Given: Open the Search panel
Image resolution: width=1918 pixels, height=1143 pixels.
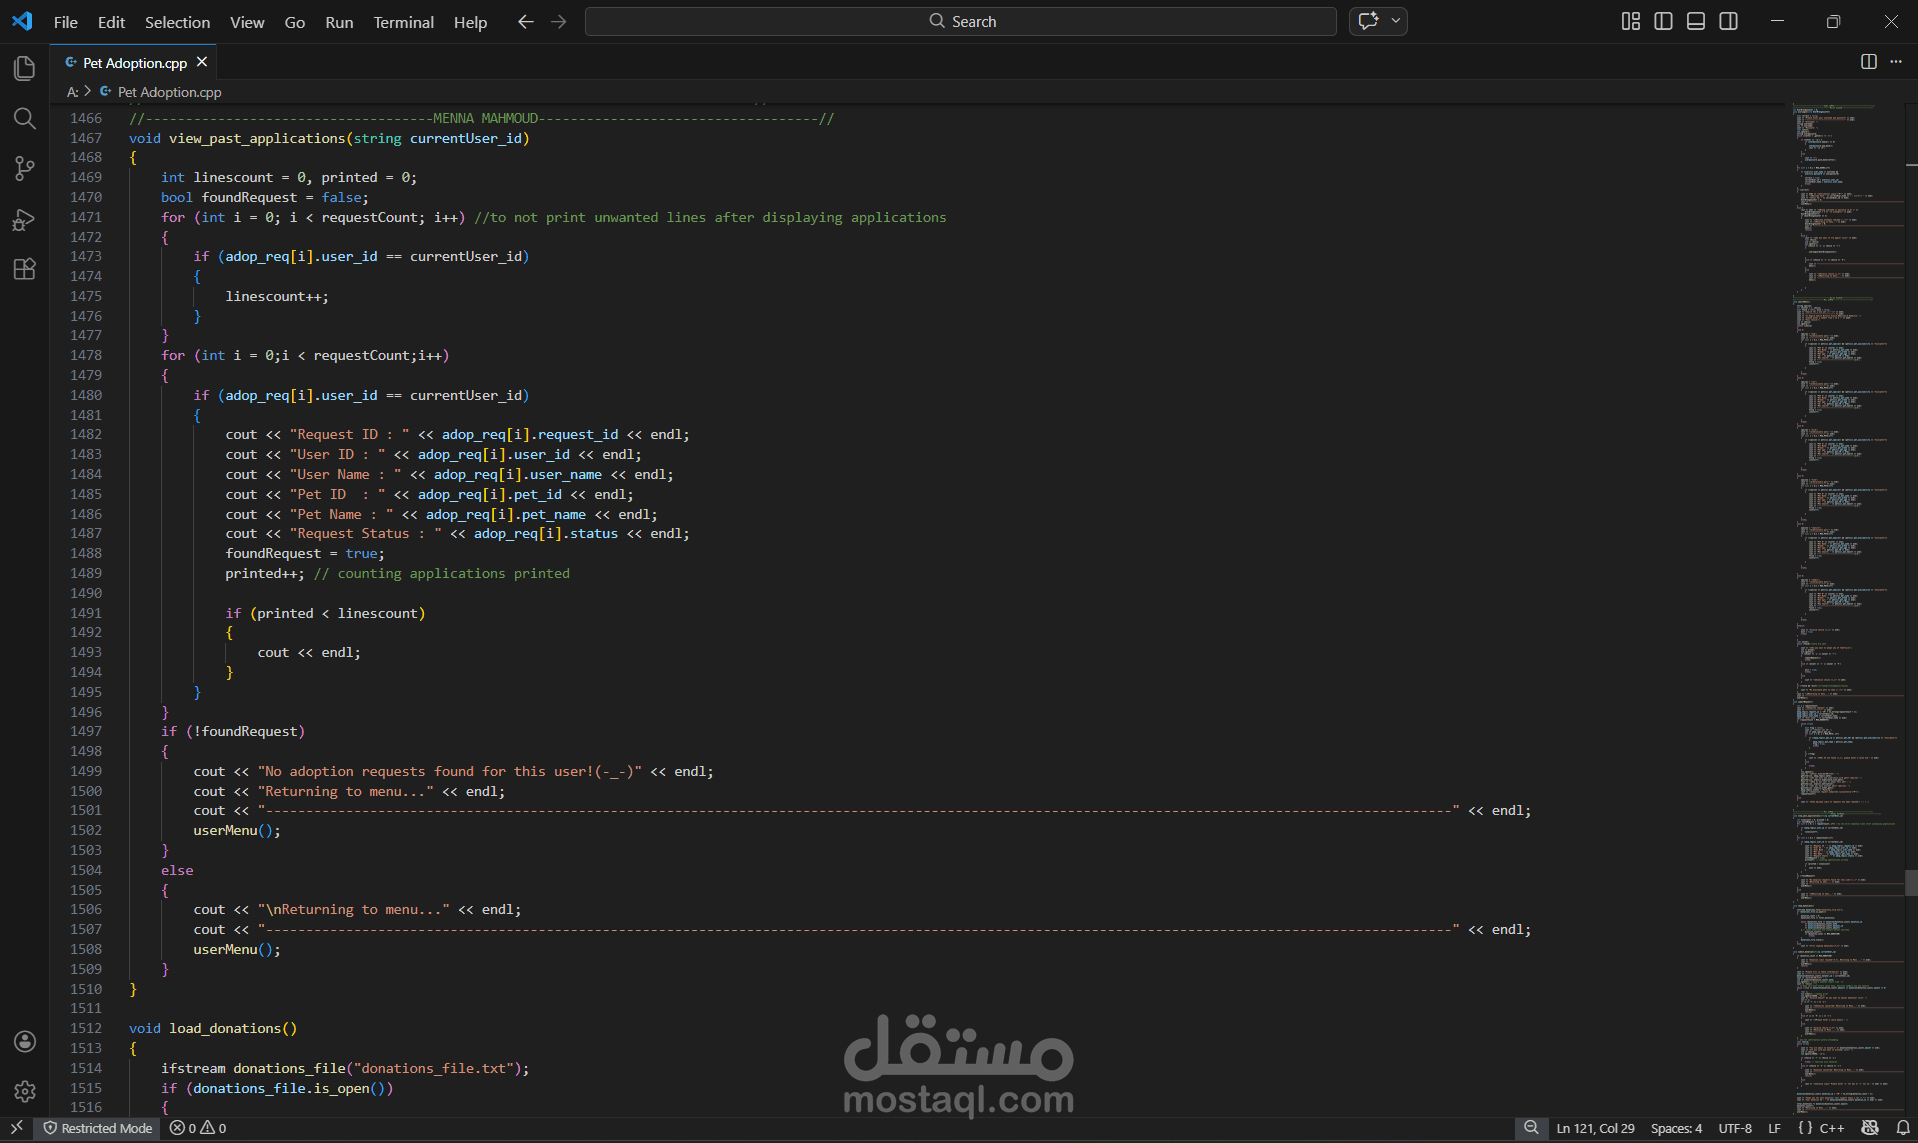Looking at the screenshot, I should click(24, 118).
